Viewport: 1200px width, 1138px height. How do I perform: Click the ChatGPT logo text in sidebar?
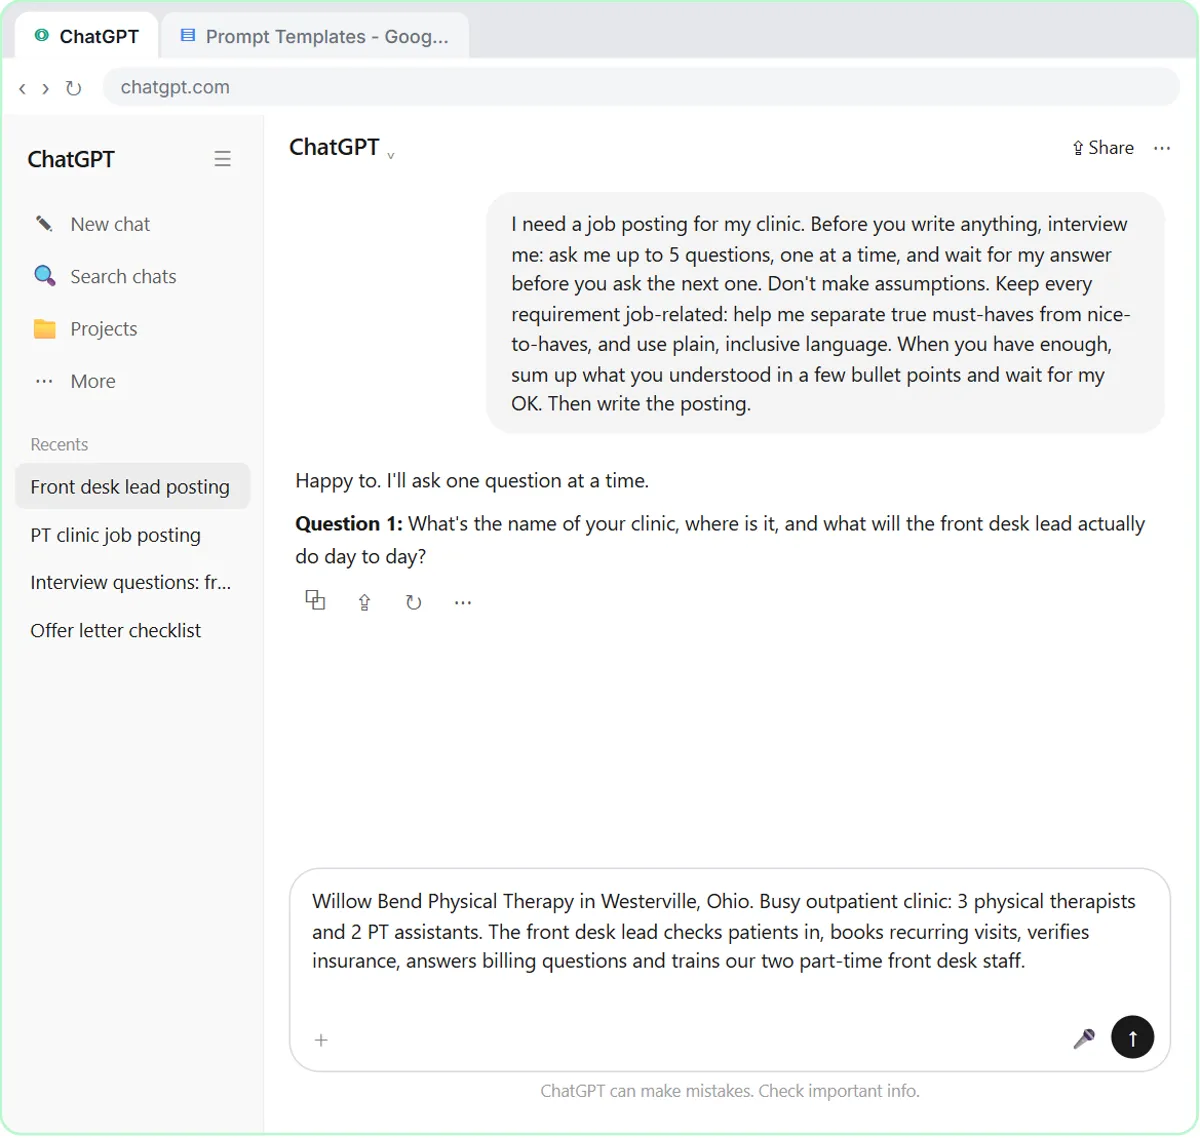[71, 159]
